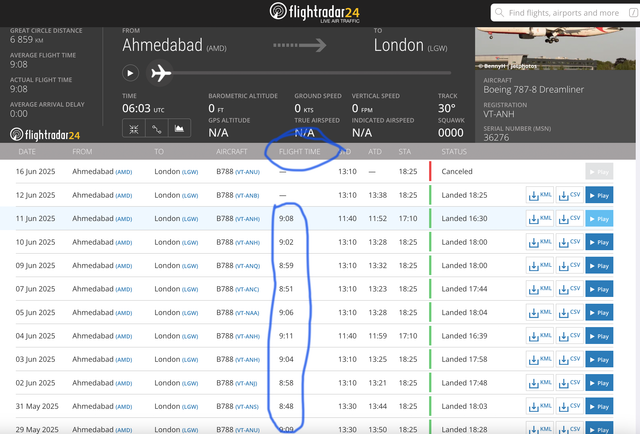Download CSV for 12 Jun 2025 flight
This screenshot has height=434, width=640.
click(x=569, y=195)
